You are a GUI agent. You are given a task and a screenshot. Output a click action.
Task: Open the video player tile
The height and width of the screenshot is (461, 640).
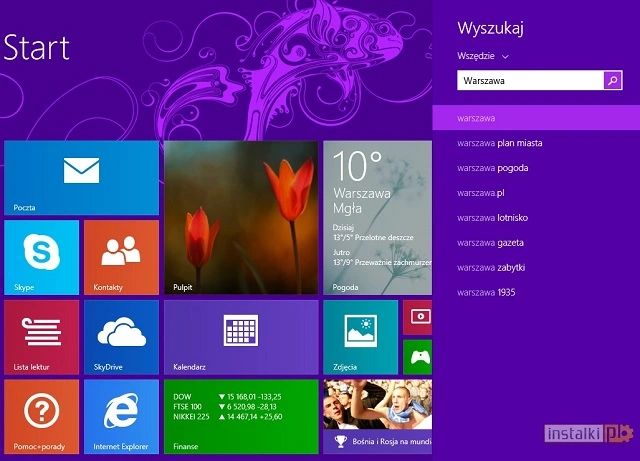click(x=418, y=317)
